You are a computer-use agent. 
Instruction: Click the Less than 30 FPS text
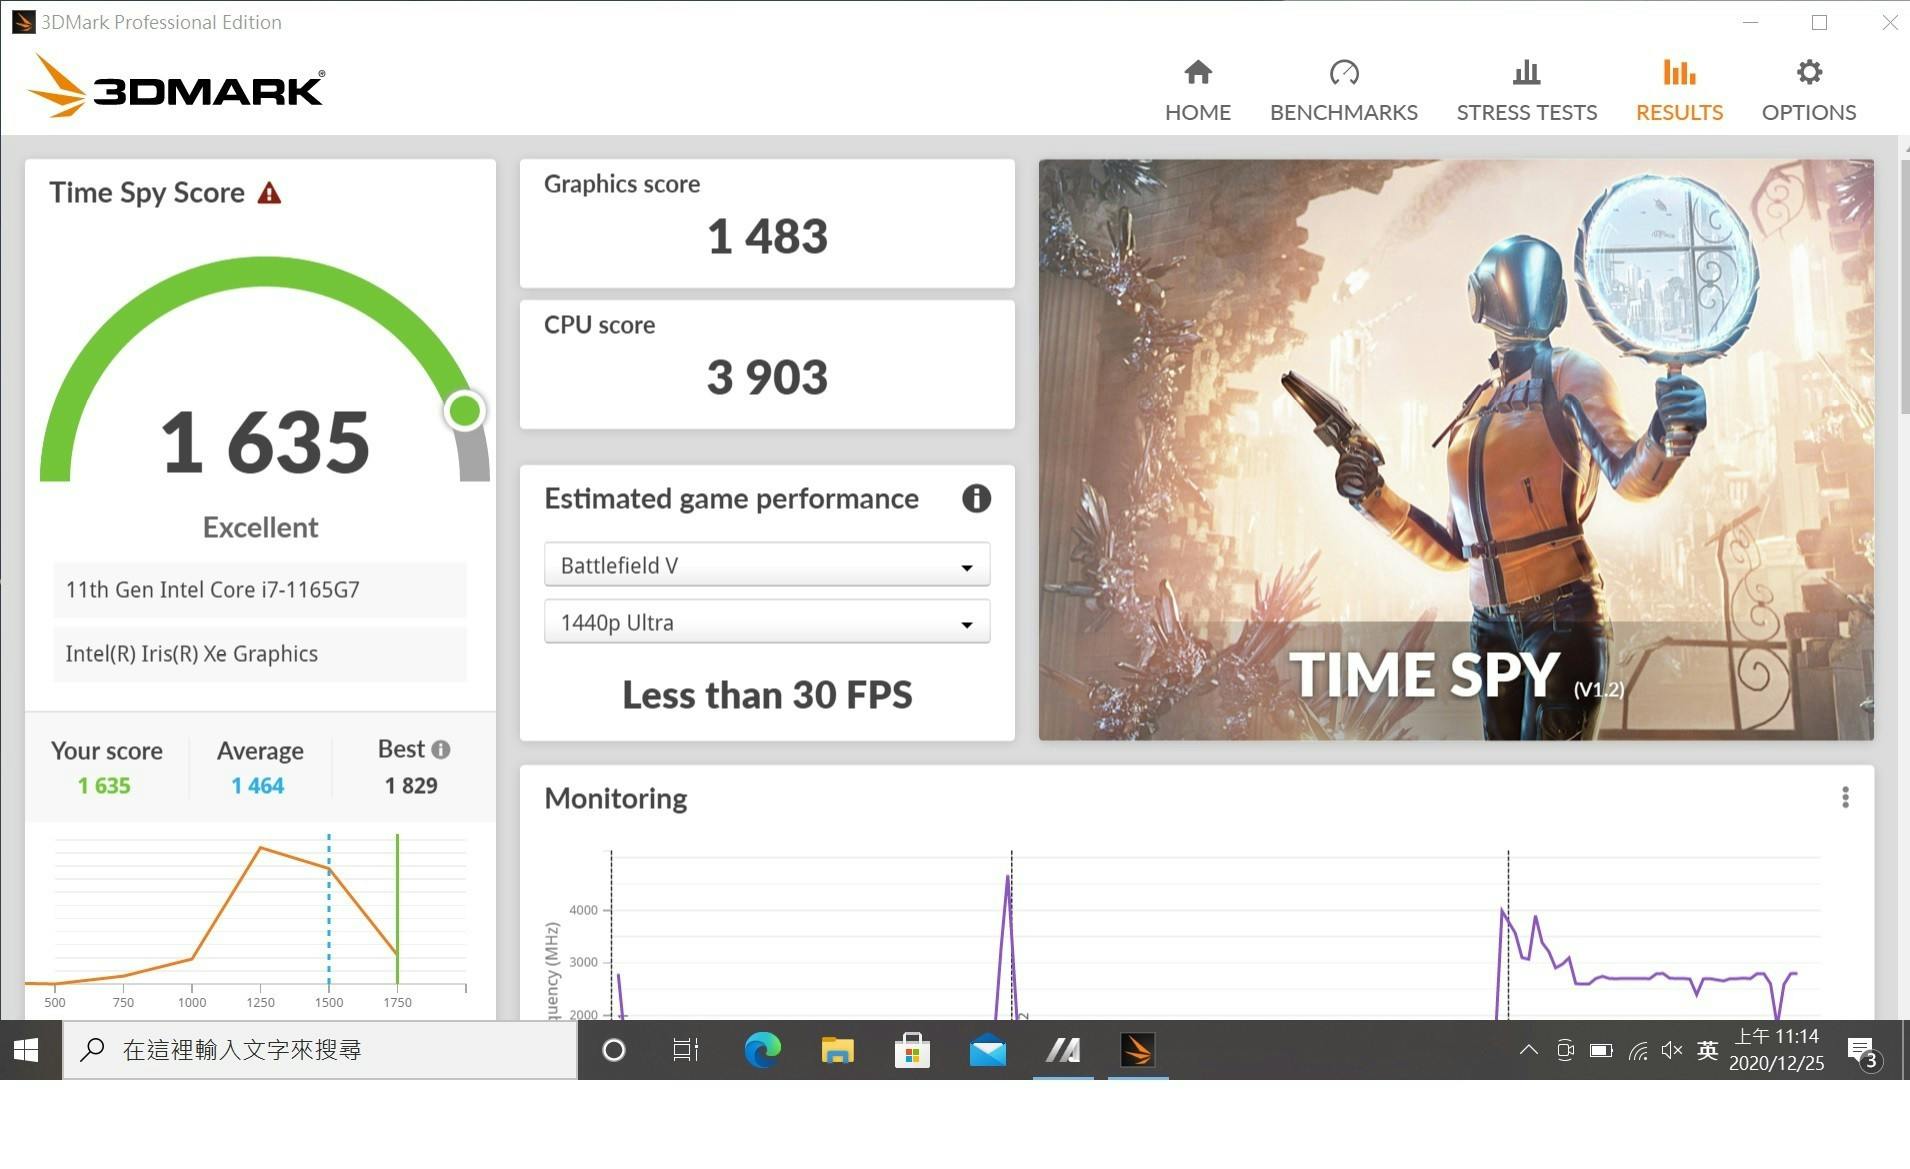[767, 695]
